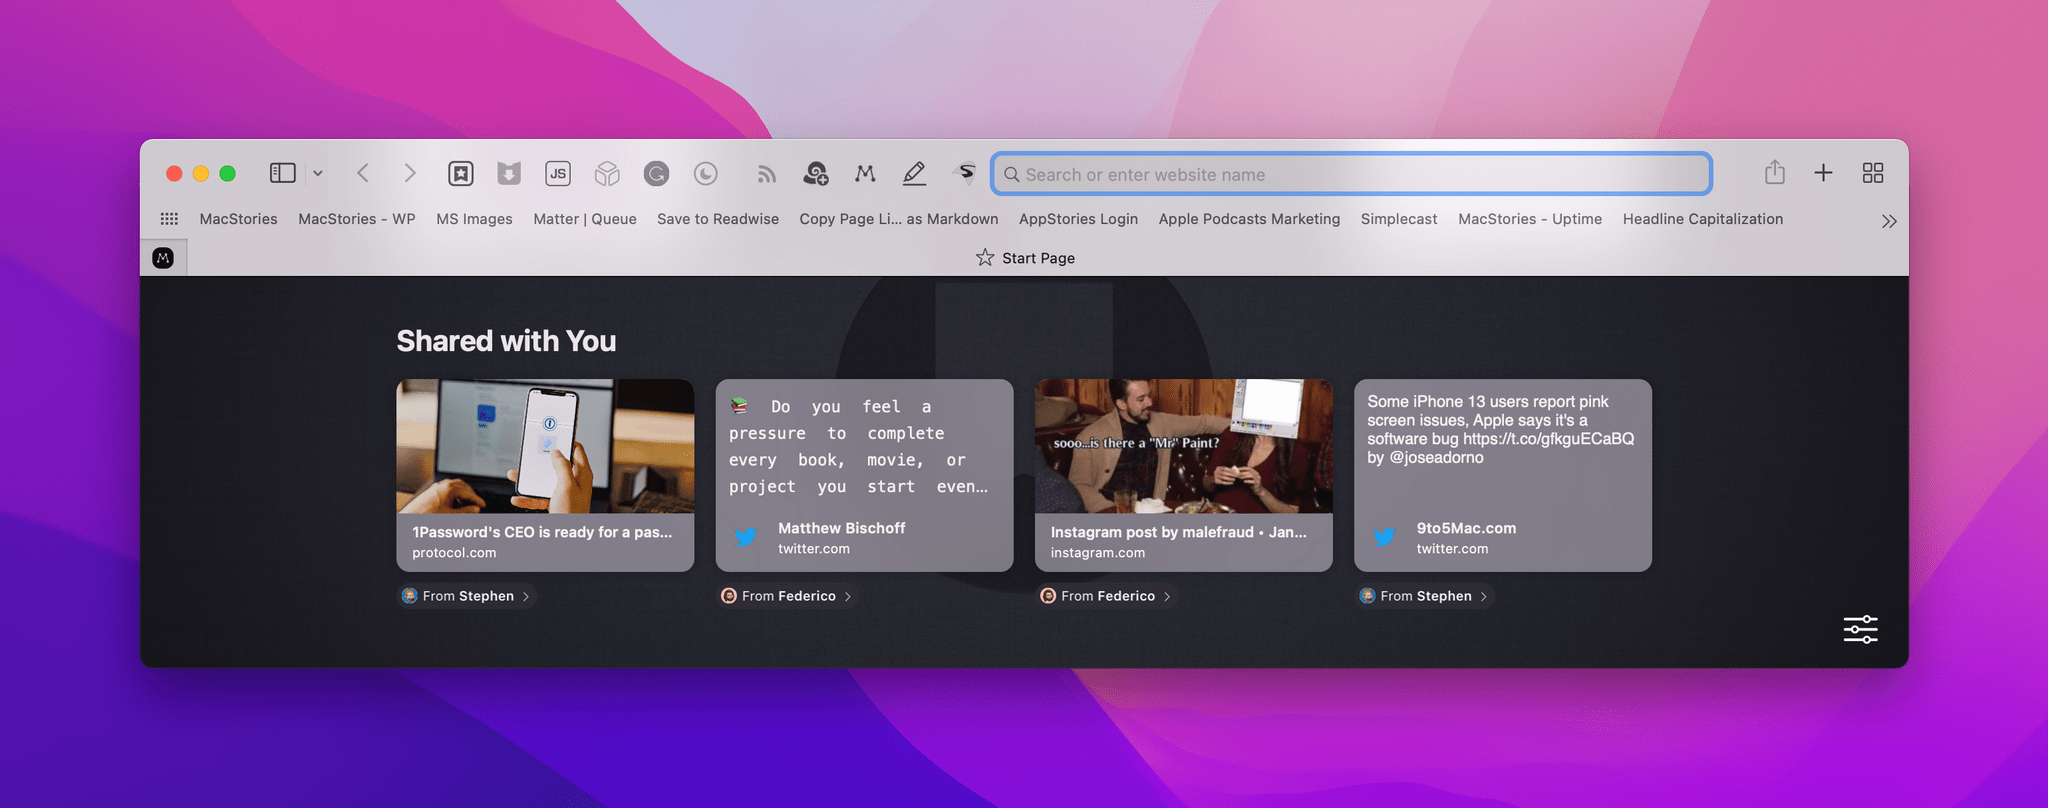This screenshot has height=808, width=2048.
Task: Open the Apple Podcasts Marketing bookmark
Action: 1249,219
